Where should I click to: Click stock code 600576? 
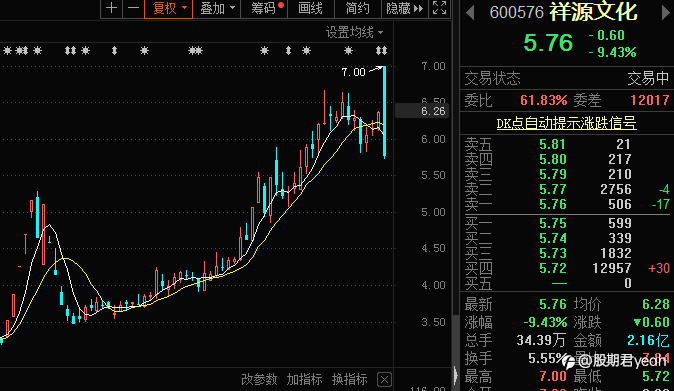[x=517, y=12]
